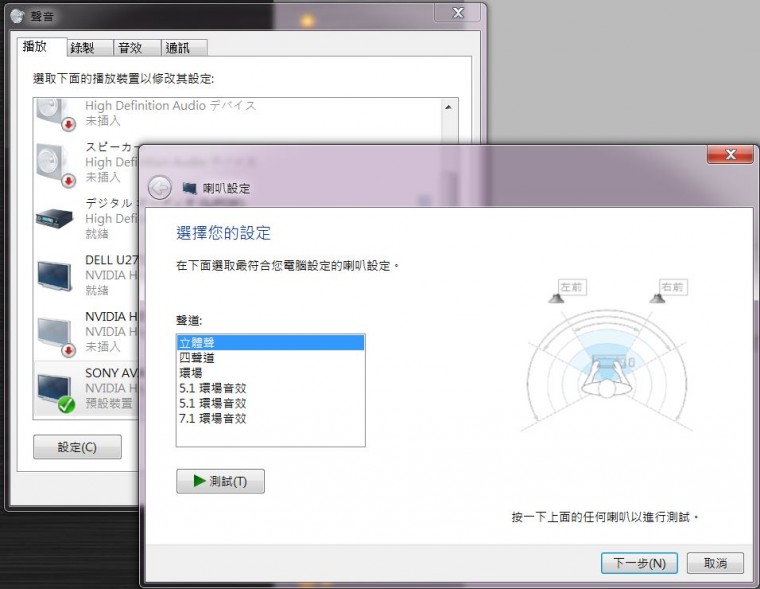Click the left front (左前) speaker icon
Image resolution: width=760 pixels, height=589 pixels.
coord(556,298)
